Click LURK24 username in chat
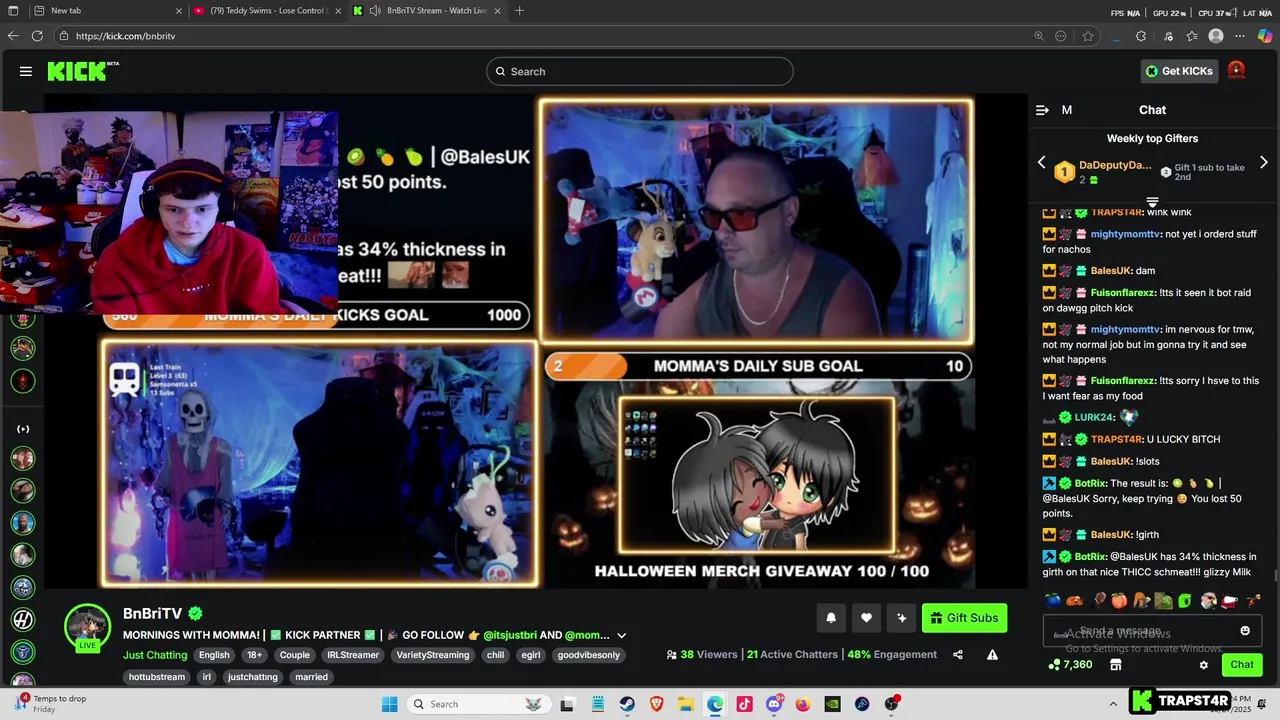 click(x=1094, y=417)
